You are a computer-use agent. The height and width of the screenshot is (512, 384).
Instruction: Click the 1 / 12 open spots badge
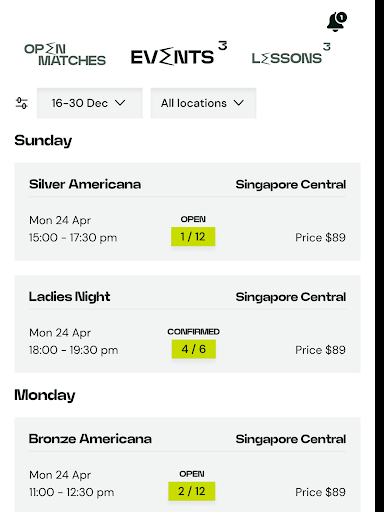[x=193, y=237]
